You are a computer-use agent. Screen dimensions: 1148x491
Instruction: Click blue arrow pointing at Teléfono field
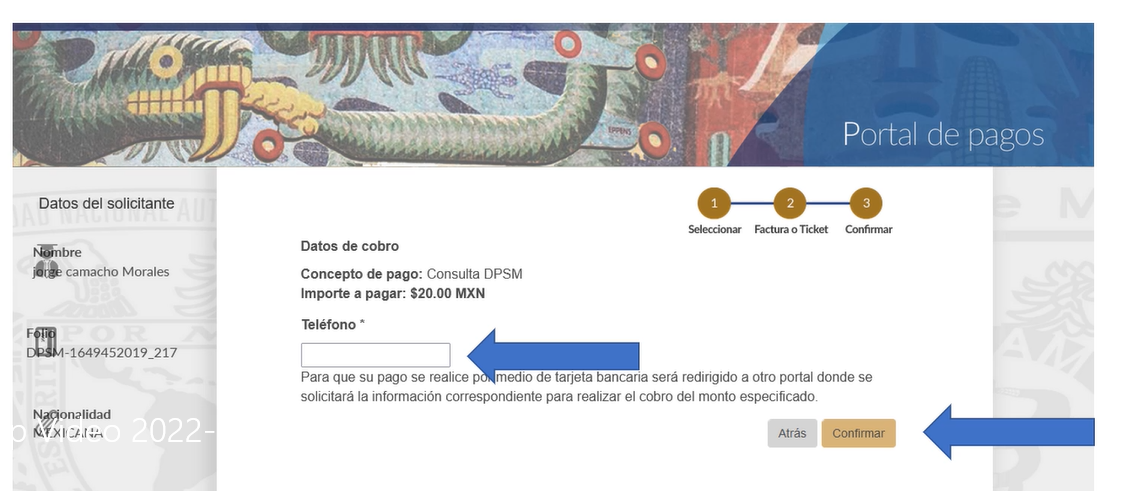click(x=553, y=356)
